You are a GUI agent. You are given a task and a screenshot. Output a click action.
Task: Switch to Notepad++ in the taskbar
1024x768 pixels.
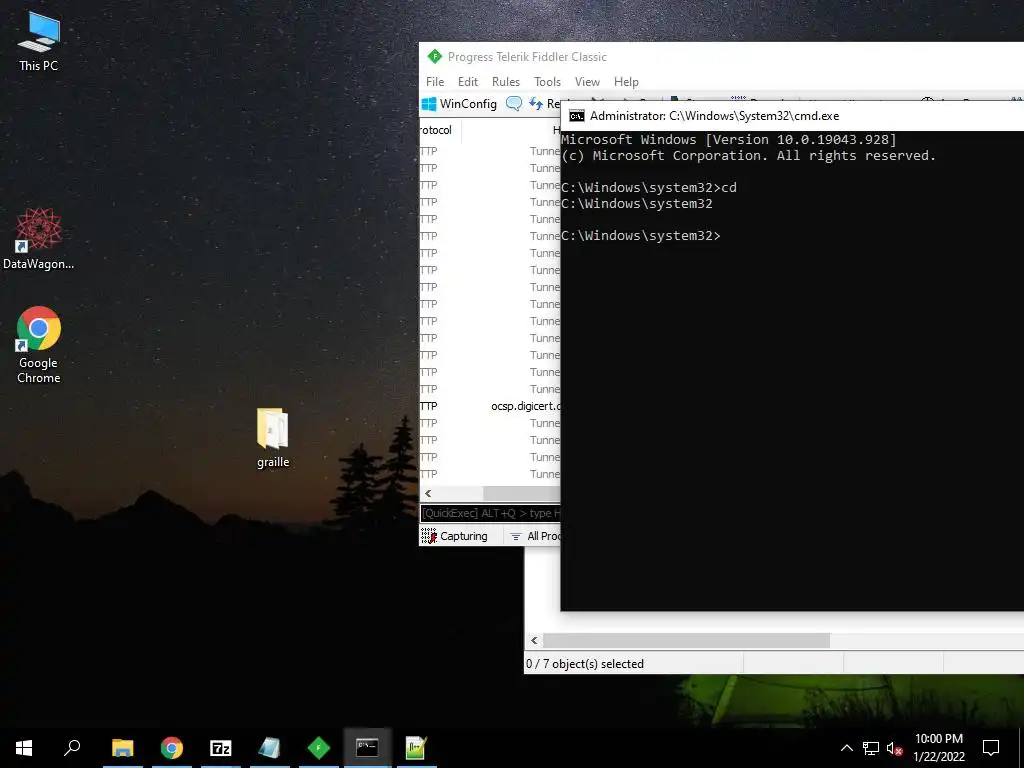[x=416, y=748]
